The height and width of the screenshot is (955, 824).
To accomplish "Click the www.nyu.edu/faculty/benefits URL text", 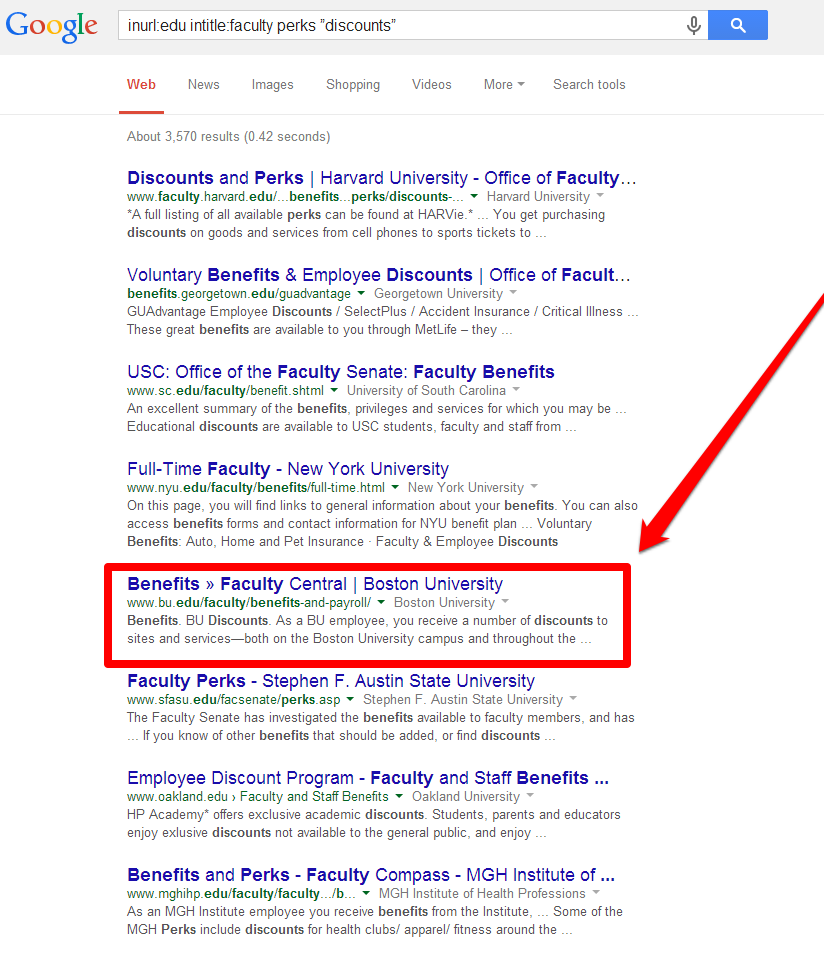I will [x=256, y=487].
